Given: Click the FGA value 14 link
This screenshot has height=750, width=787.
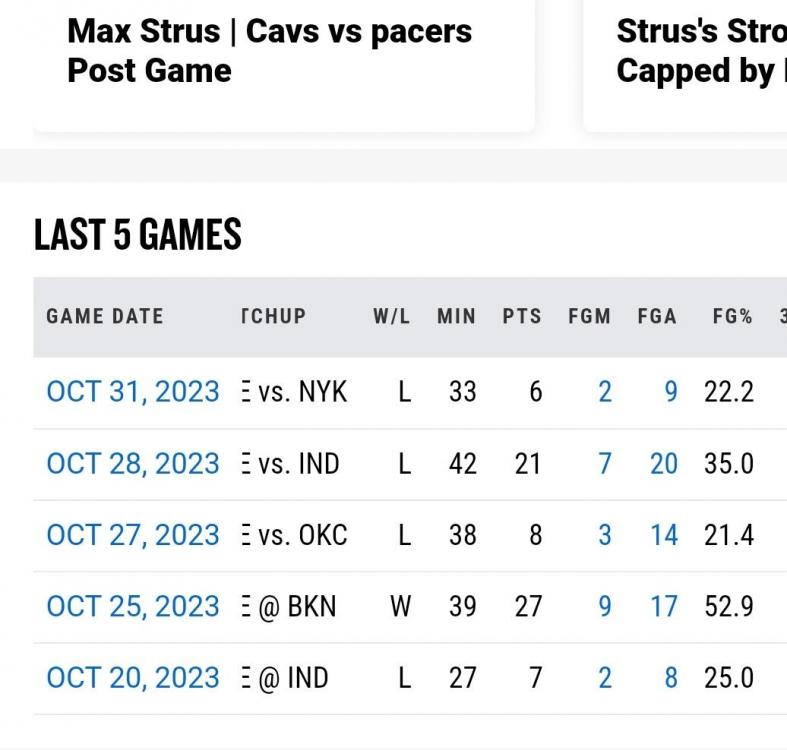Looking at the screenshot, I should (x=664, y=535).
